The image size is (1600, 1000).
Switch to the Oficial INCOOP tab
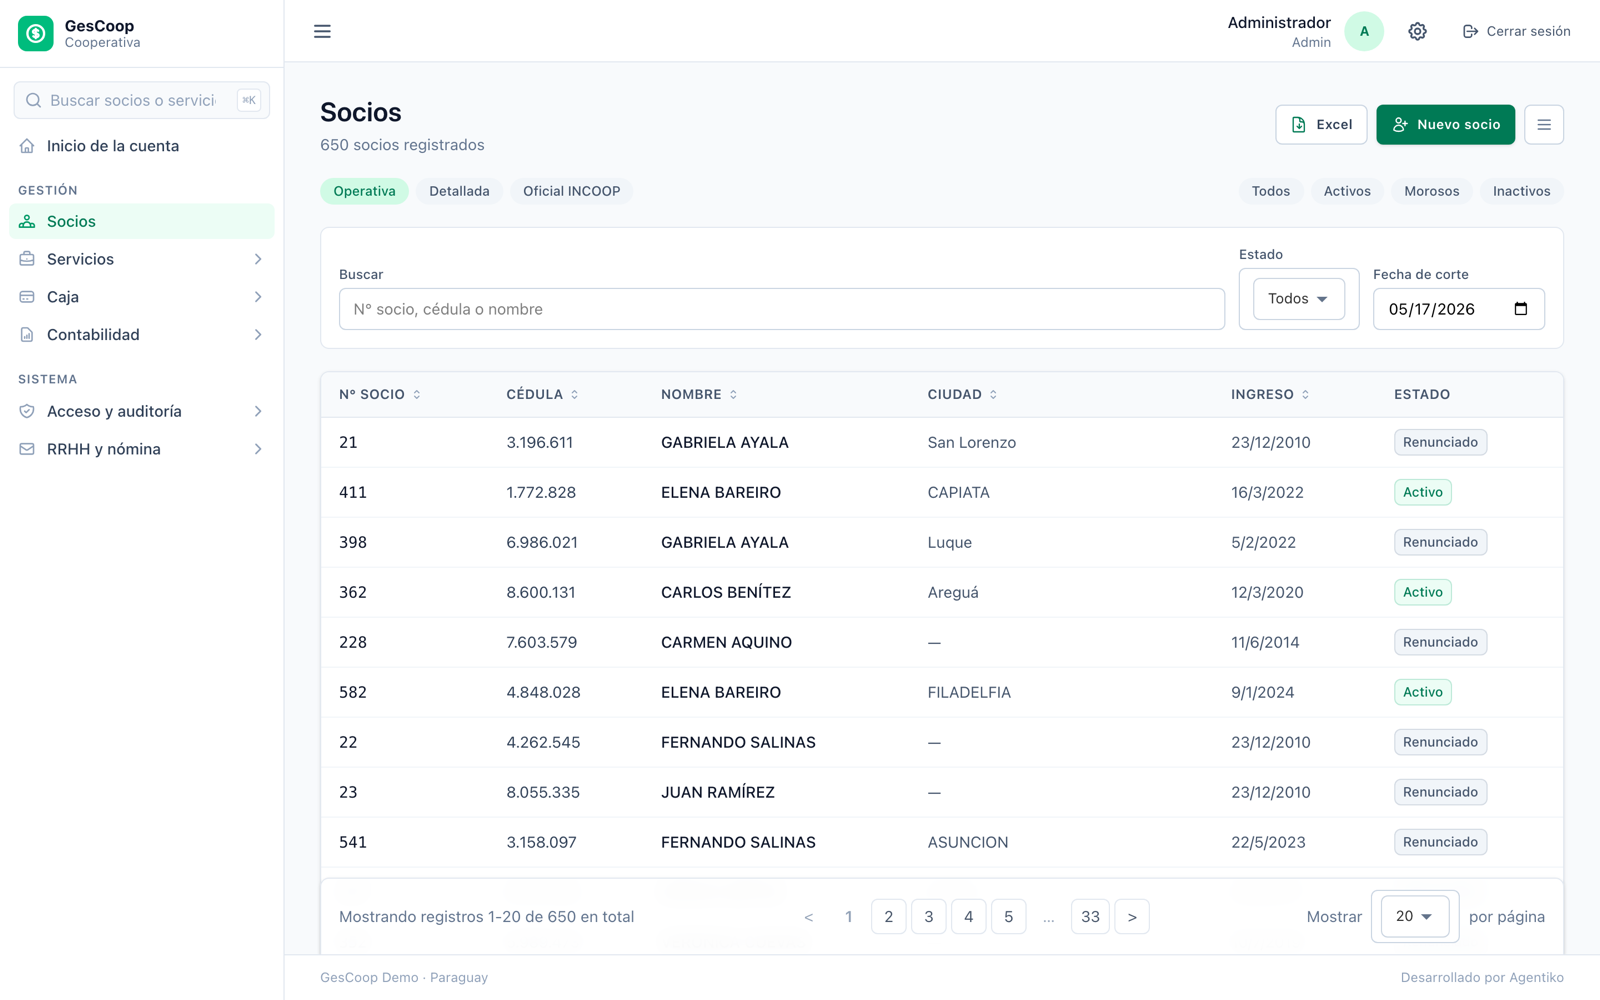tap(571, 191)
